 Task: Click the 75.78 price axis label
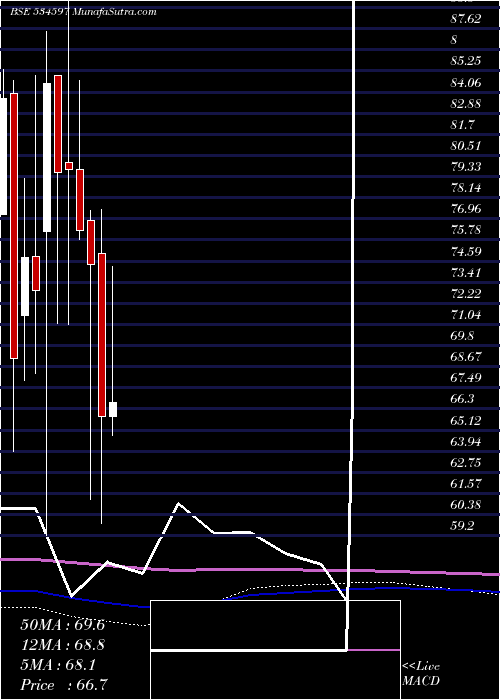click(466, 230)
